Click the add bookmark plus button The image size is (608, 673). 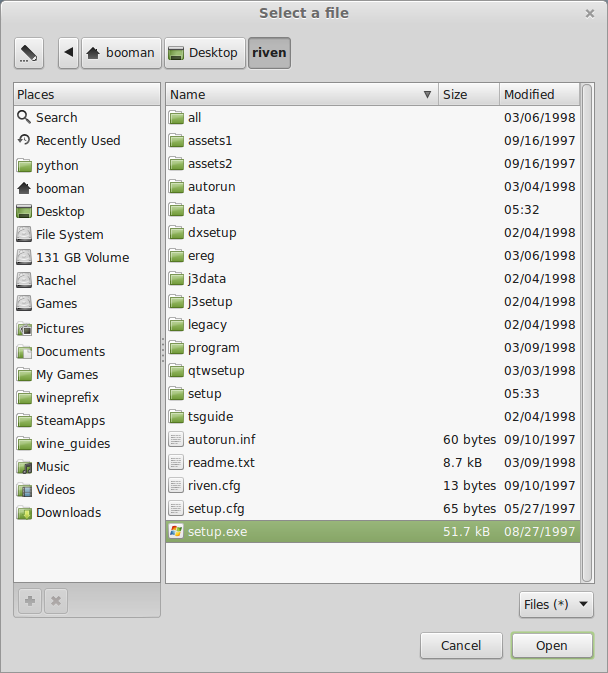[30, 601]
